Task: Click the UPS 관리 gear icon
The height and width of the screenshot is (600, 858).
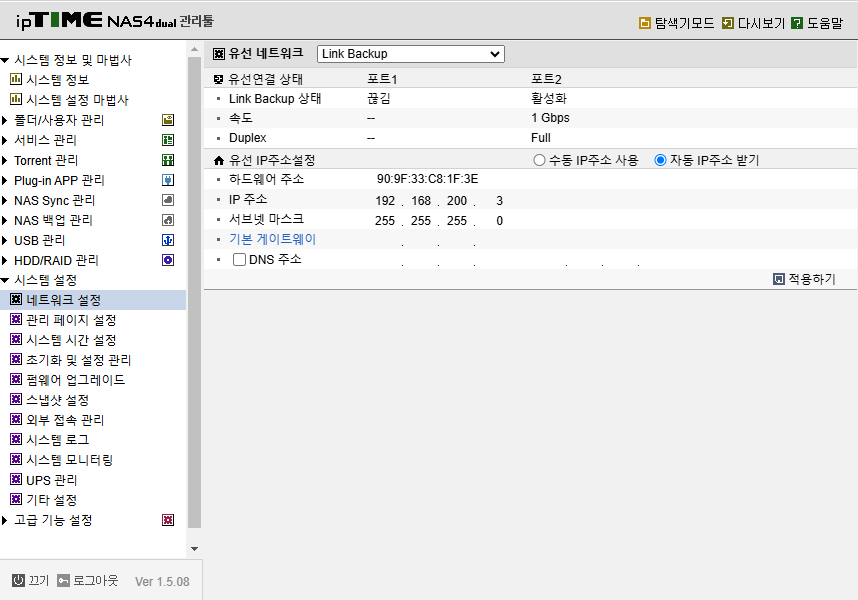Action: 16,479
